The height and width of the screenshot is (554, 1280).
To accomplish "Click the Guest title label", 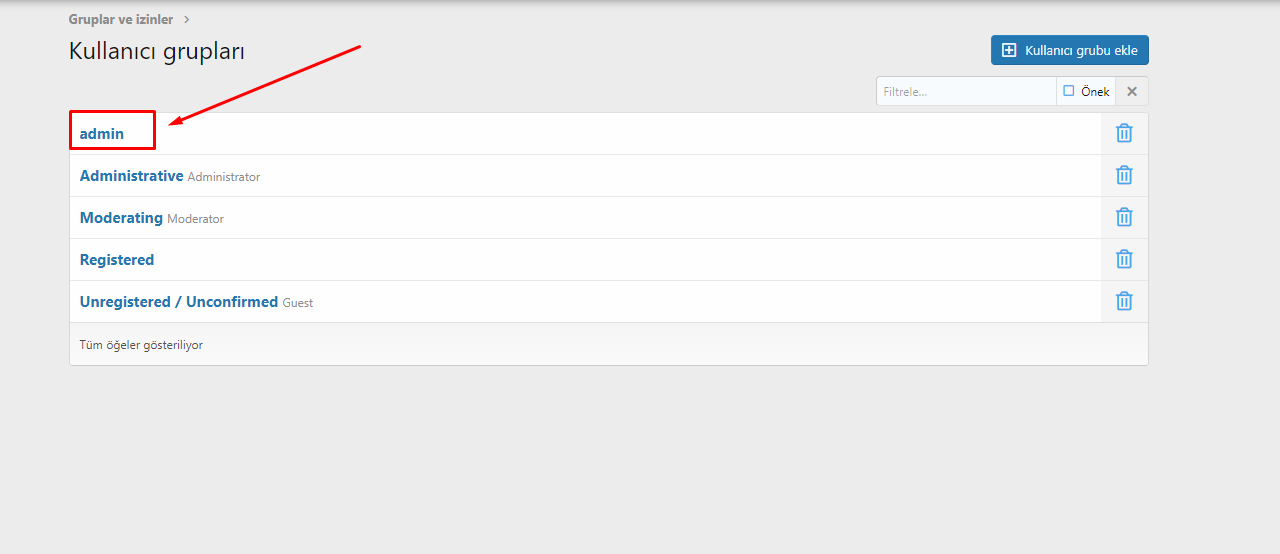I will 298,303.
